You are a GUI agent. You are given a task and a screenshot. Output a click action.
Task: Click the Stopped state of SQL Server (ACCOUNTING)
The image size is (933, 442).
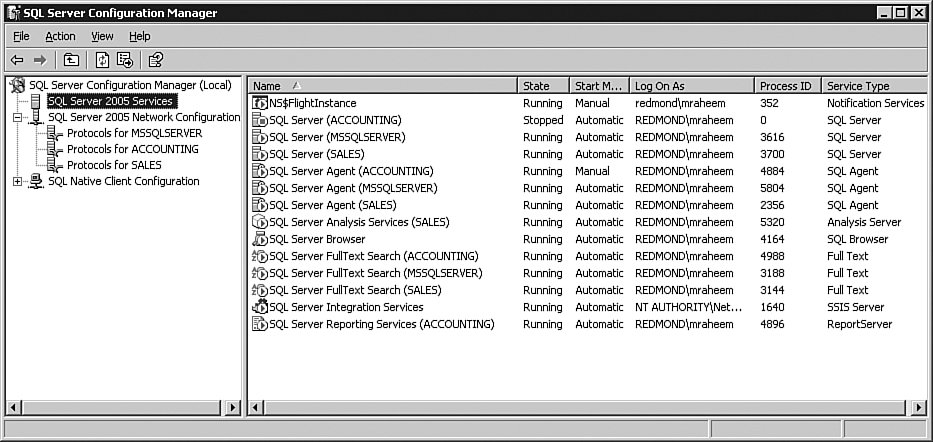pos(543,120)
